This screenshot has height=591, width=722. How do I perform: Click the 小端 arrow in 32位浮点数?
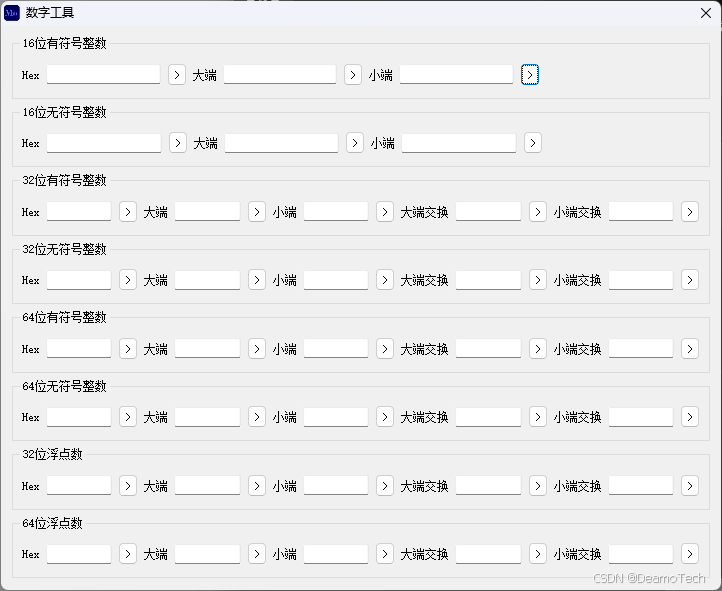[x=385, y=486]
